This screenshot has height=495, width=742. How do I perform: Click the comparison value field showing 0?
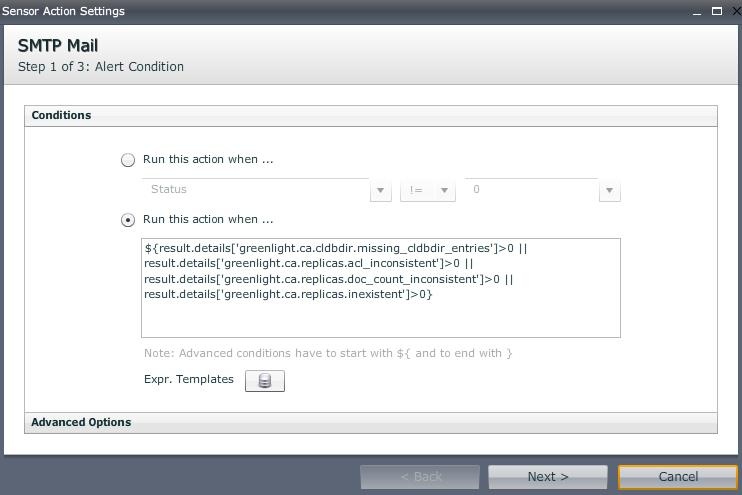click(x=530, y=190)
